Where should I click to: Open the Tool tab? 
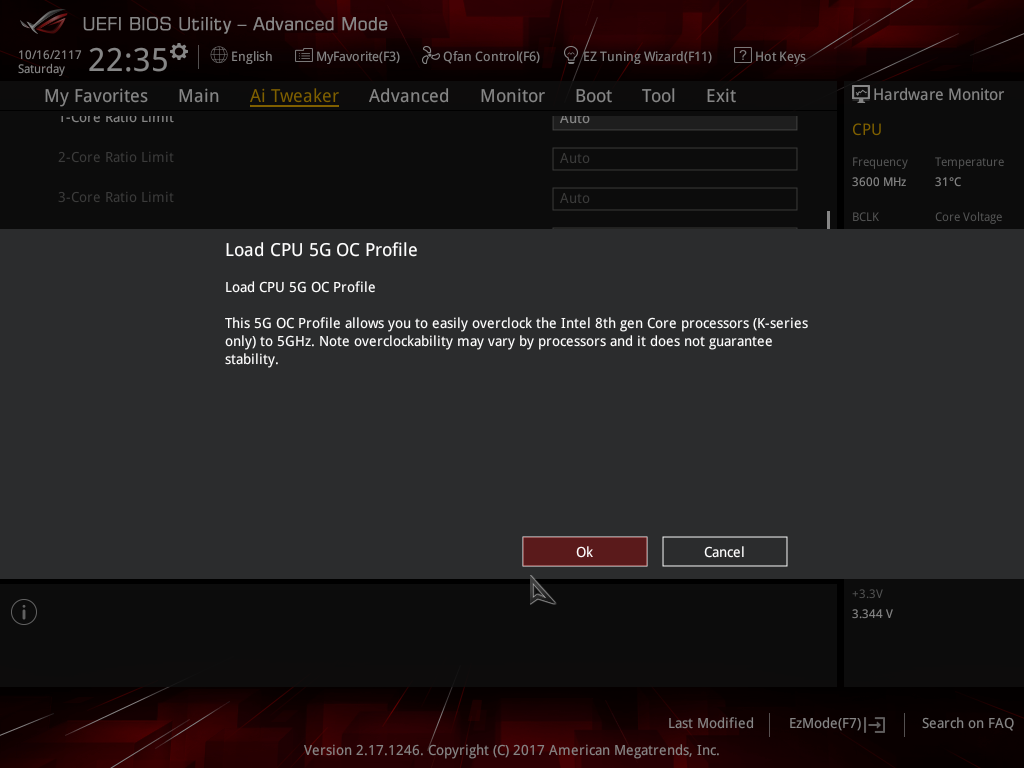658,96
